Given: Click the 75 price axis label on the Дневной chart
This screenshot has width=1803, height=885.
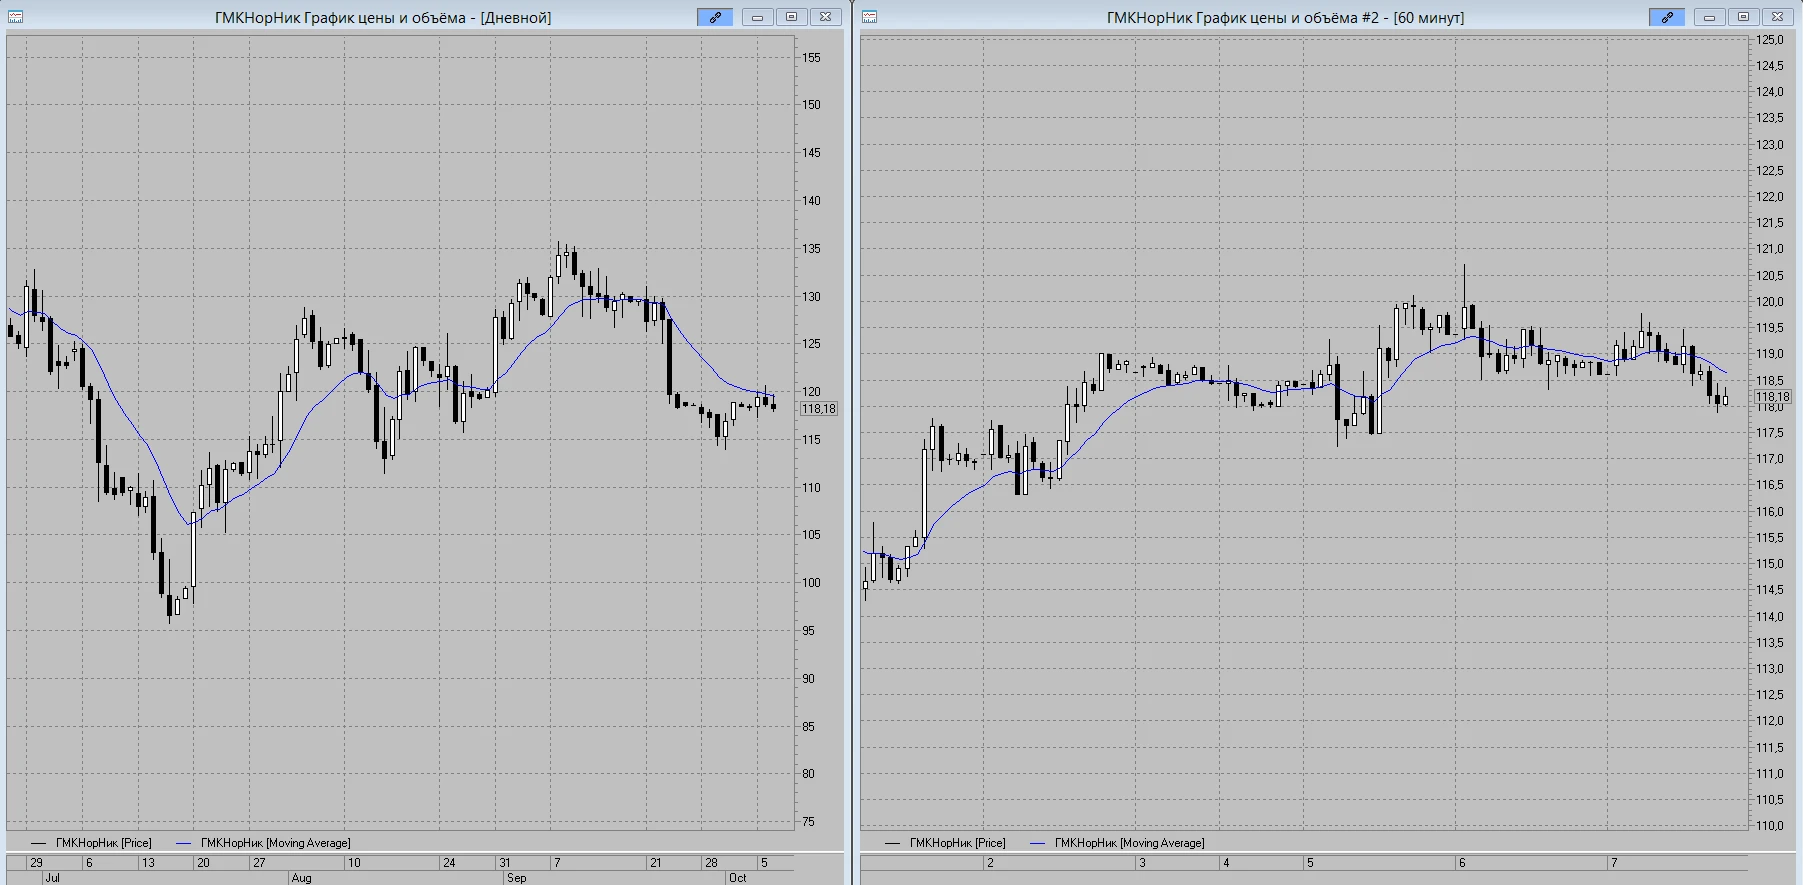Looking at the screenshot, I should coord(808,822).
